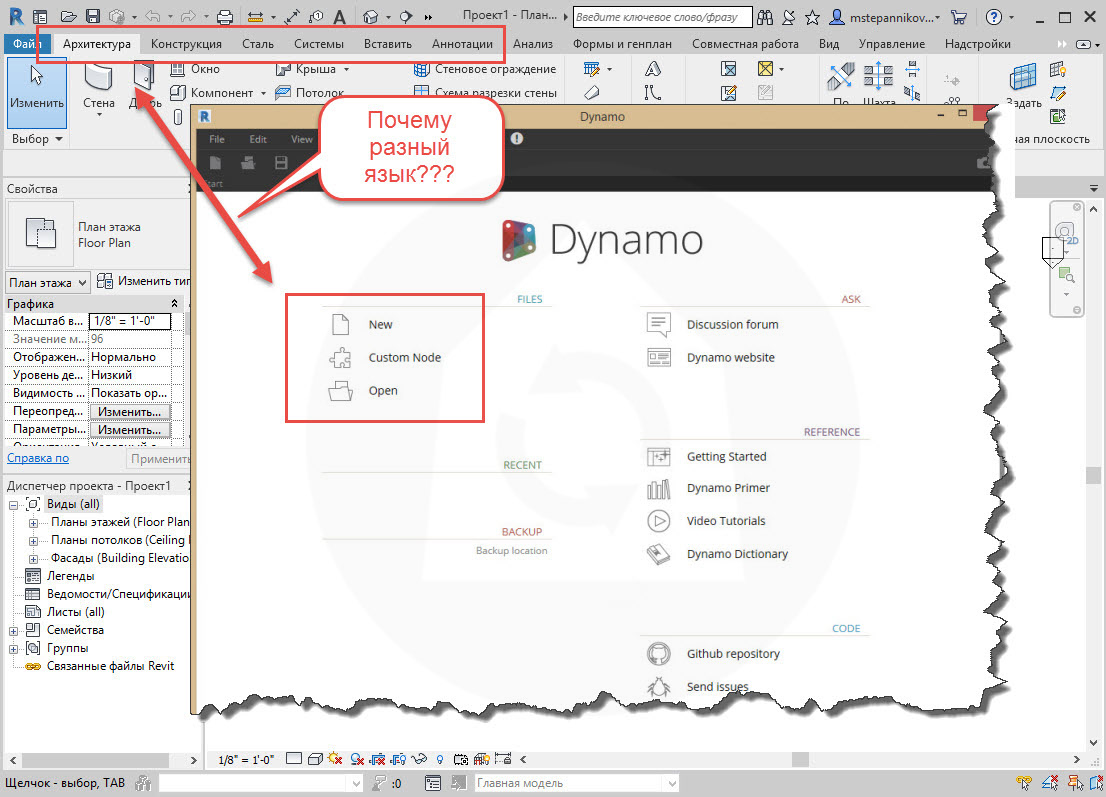
Task: Switch to the Надстройки ribbon tab
Action: 978,44
